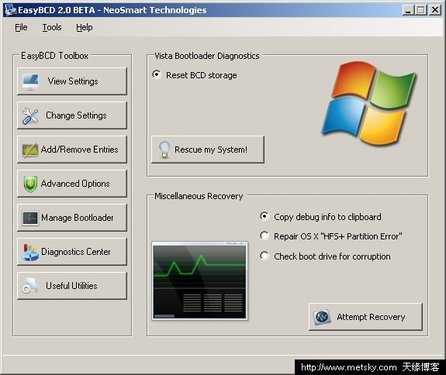Viewport: 446px width, 375px height.
Task: Click the Useful Utilities icon
Action: [30, 286]
